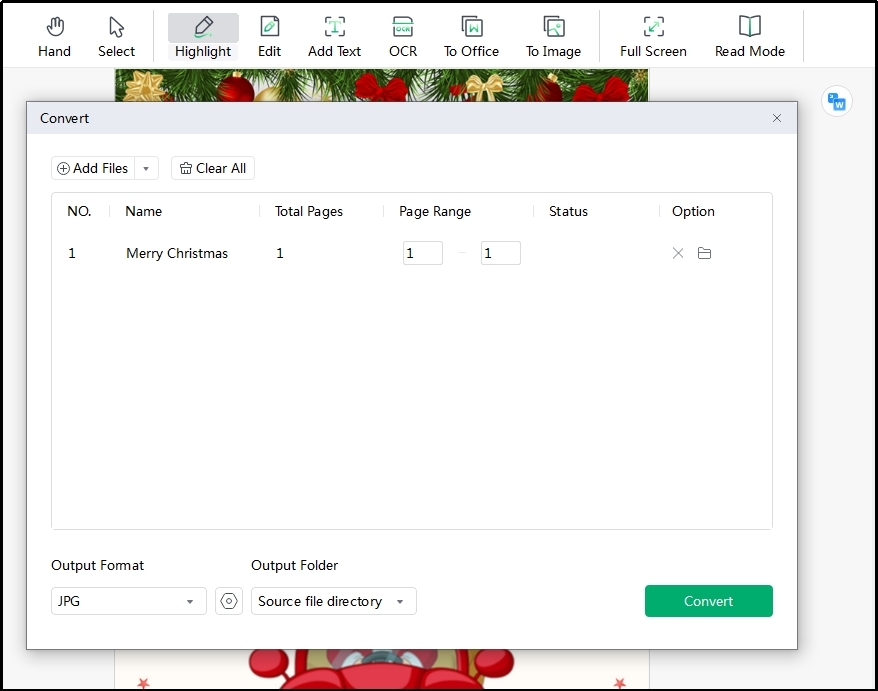This screenshot has width=878, height=691.
Task: Expand the Add Files dropdown arrow
Action: coord(146,169)
